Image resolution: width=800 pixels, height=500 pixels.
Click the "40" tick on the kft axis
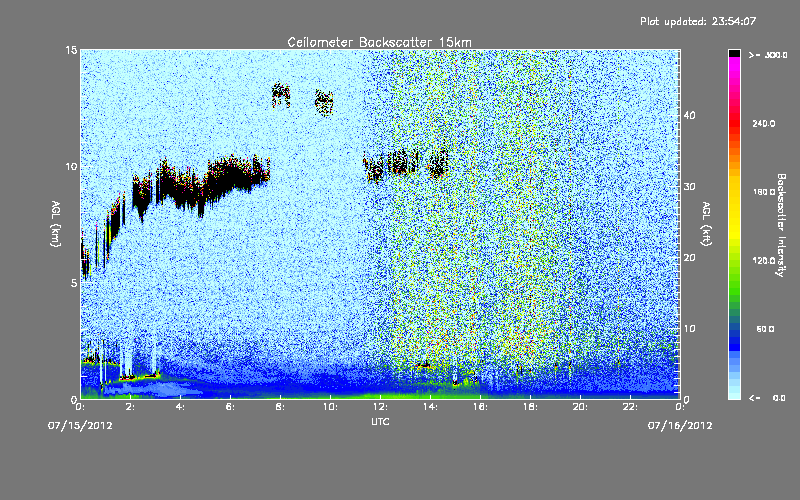689,115
